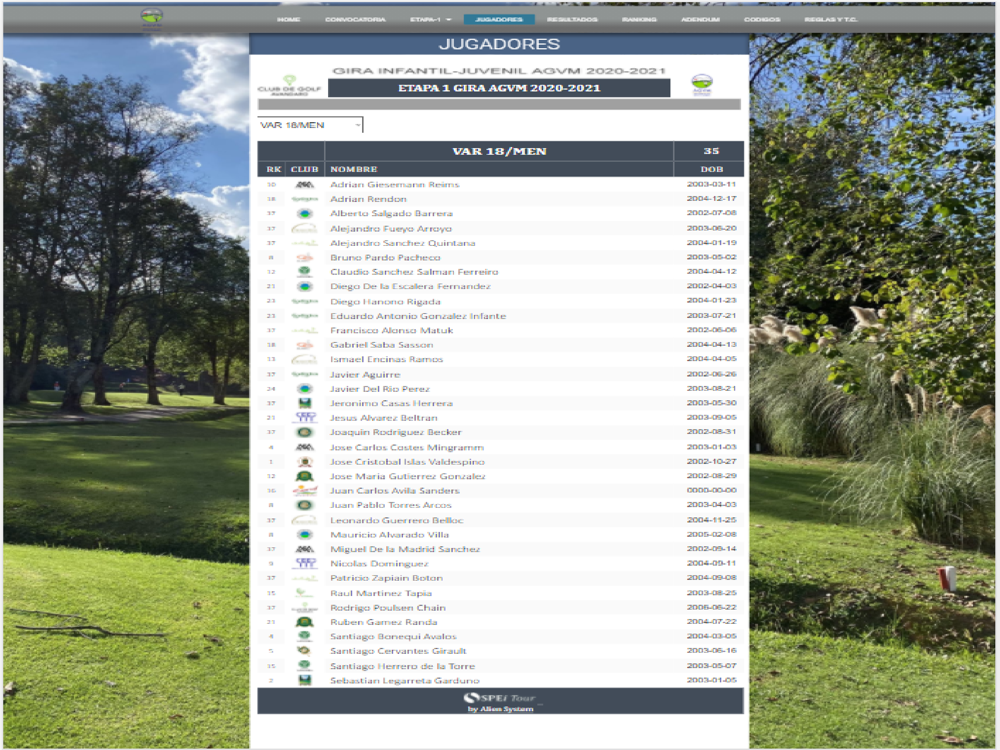Click club icon for Claudio Sanchez Salman Ferreiro

(305, 272)
